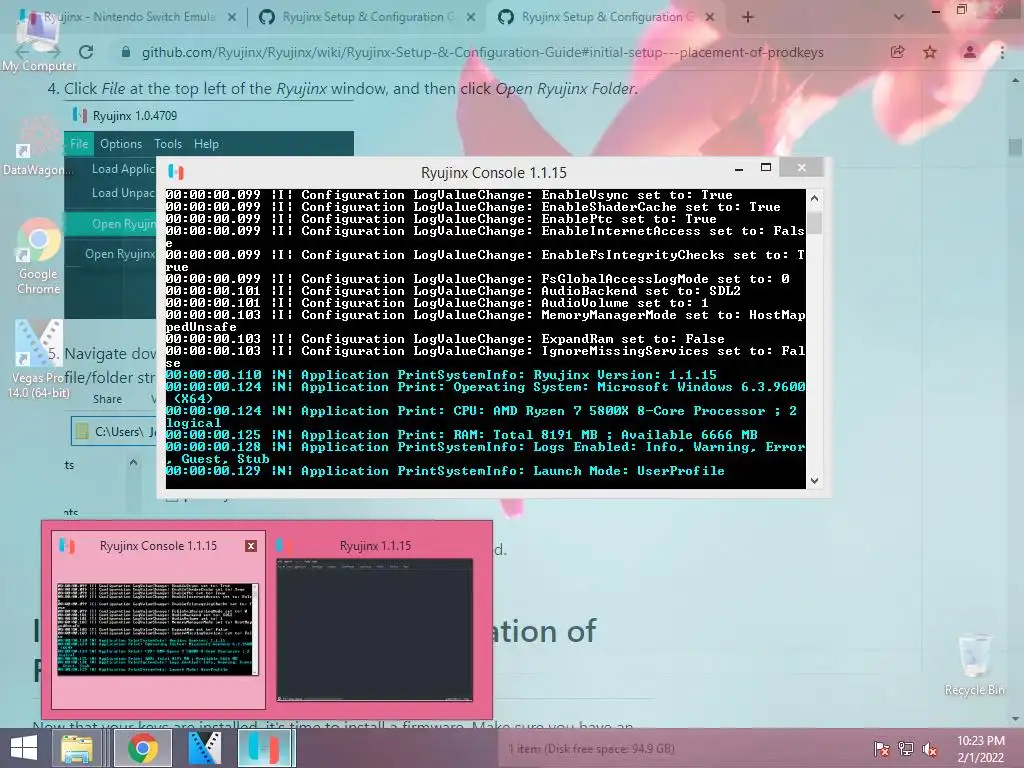This screenshot has height=768, width=1024.
Task: Bookmark this page with the star icon
Action: (930, 52)
